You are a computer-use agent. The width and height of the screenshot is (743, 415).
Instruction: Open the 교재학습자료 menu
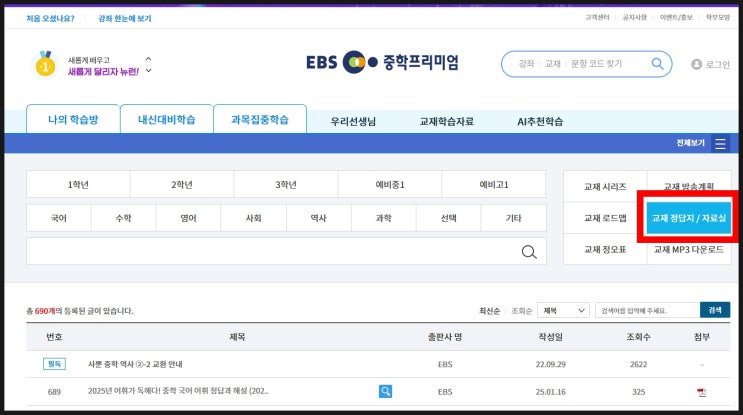point(446,122)
